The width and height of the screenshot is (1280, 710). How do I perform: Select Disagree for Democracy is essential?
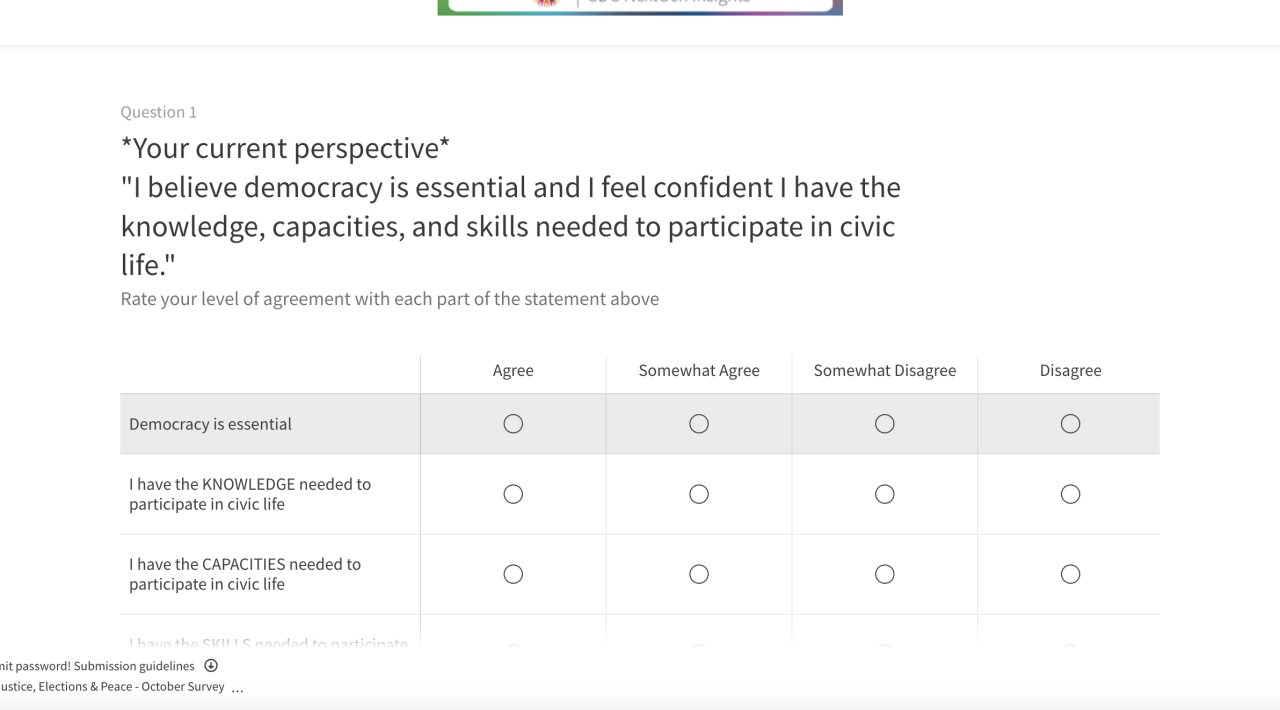[1070, 424]
